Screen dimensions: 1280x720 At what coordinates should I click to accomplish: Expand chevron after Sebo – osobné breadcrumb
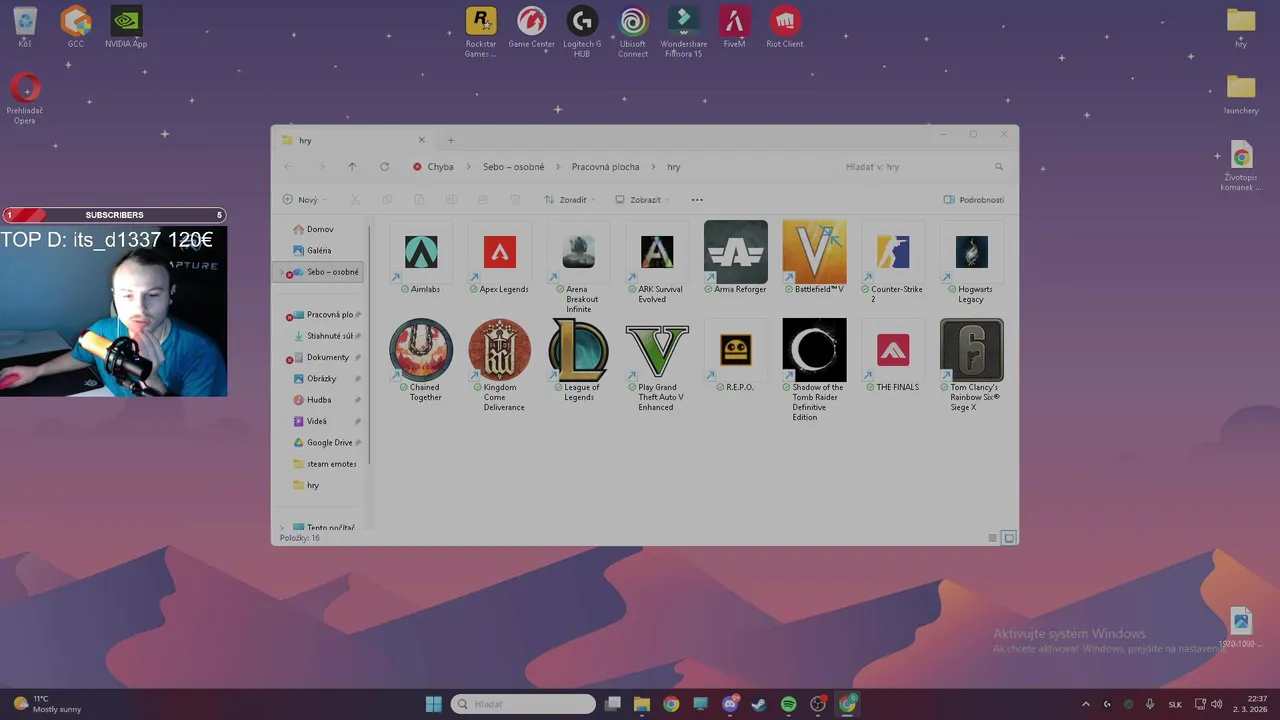pyautogui.click(x=558, y=167)
